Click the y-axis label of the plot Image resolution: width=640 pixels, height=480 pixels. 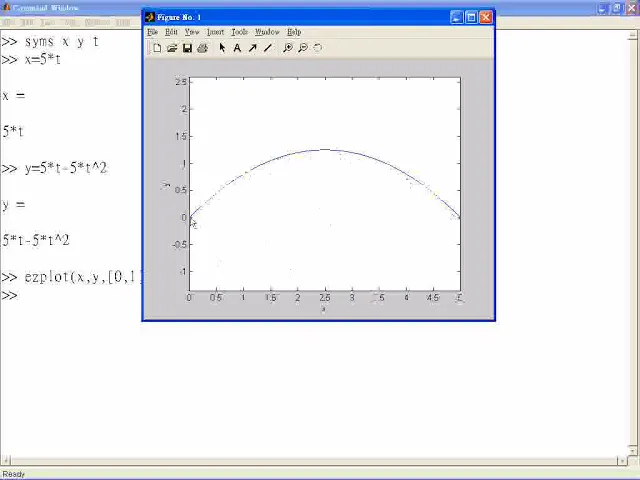(166, 185)
